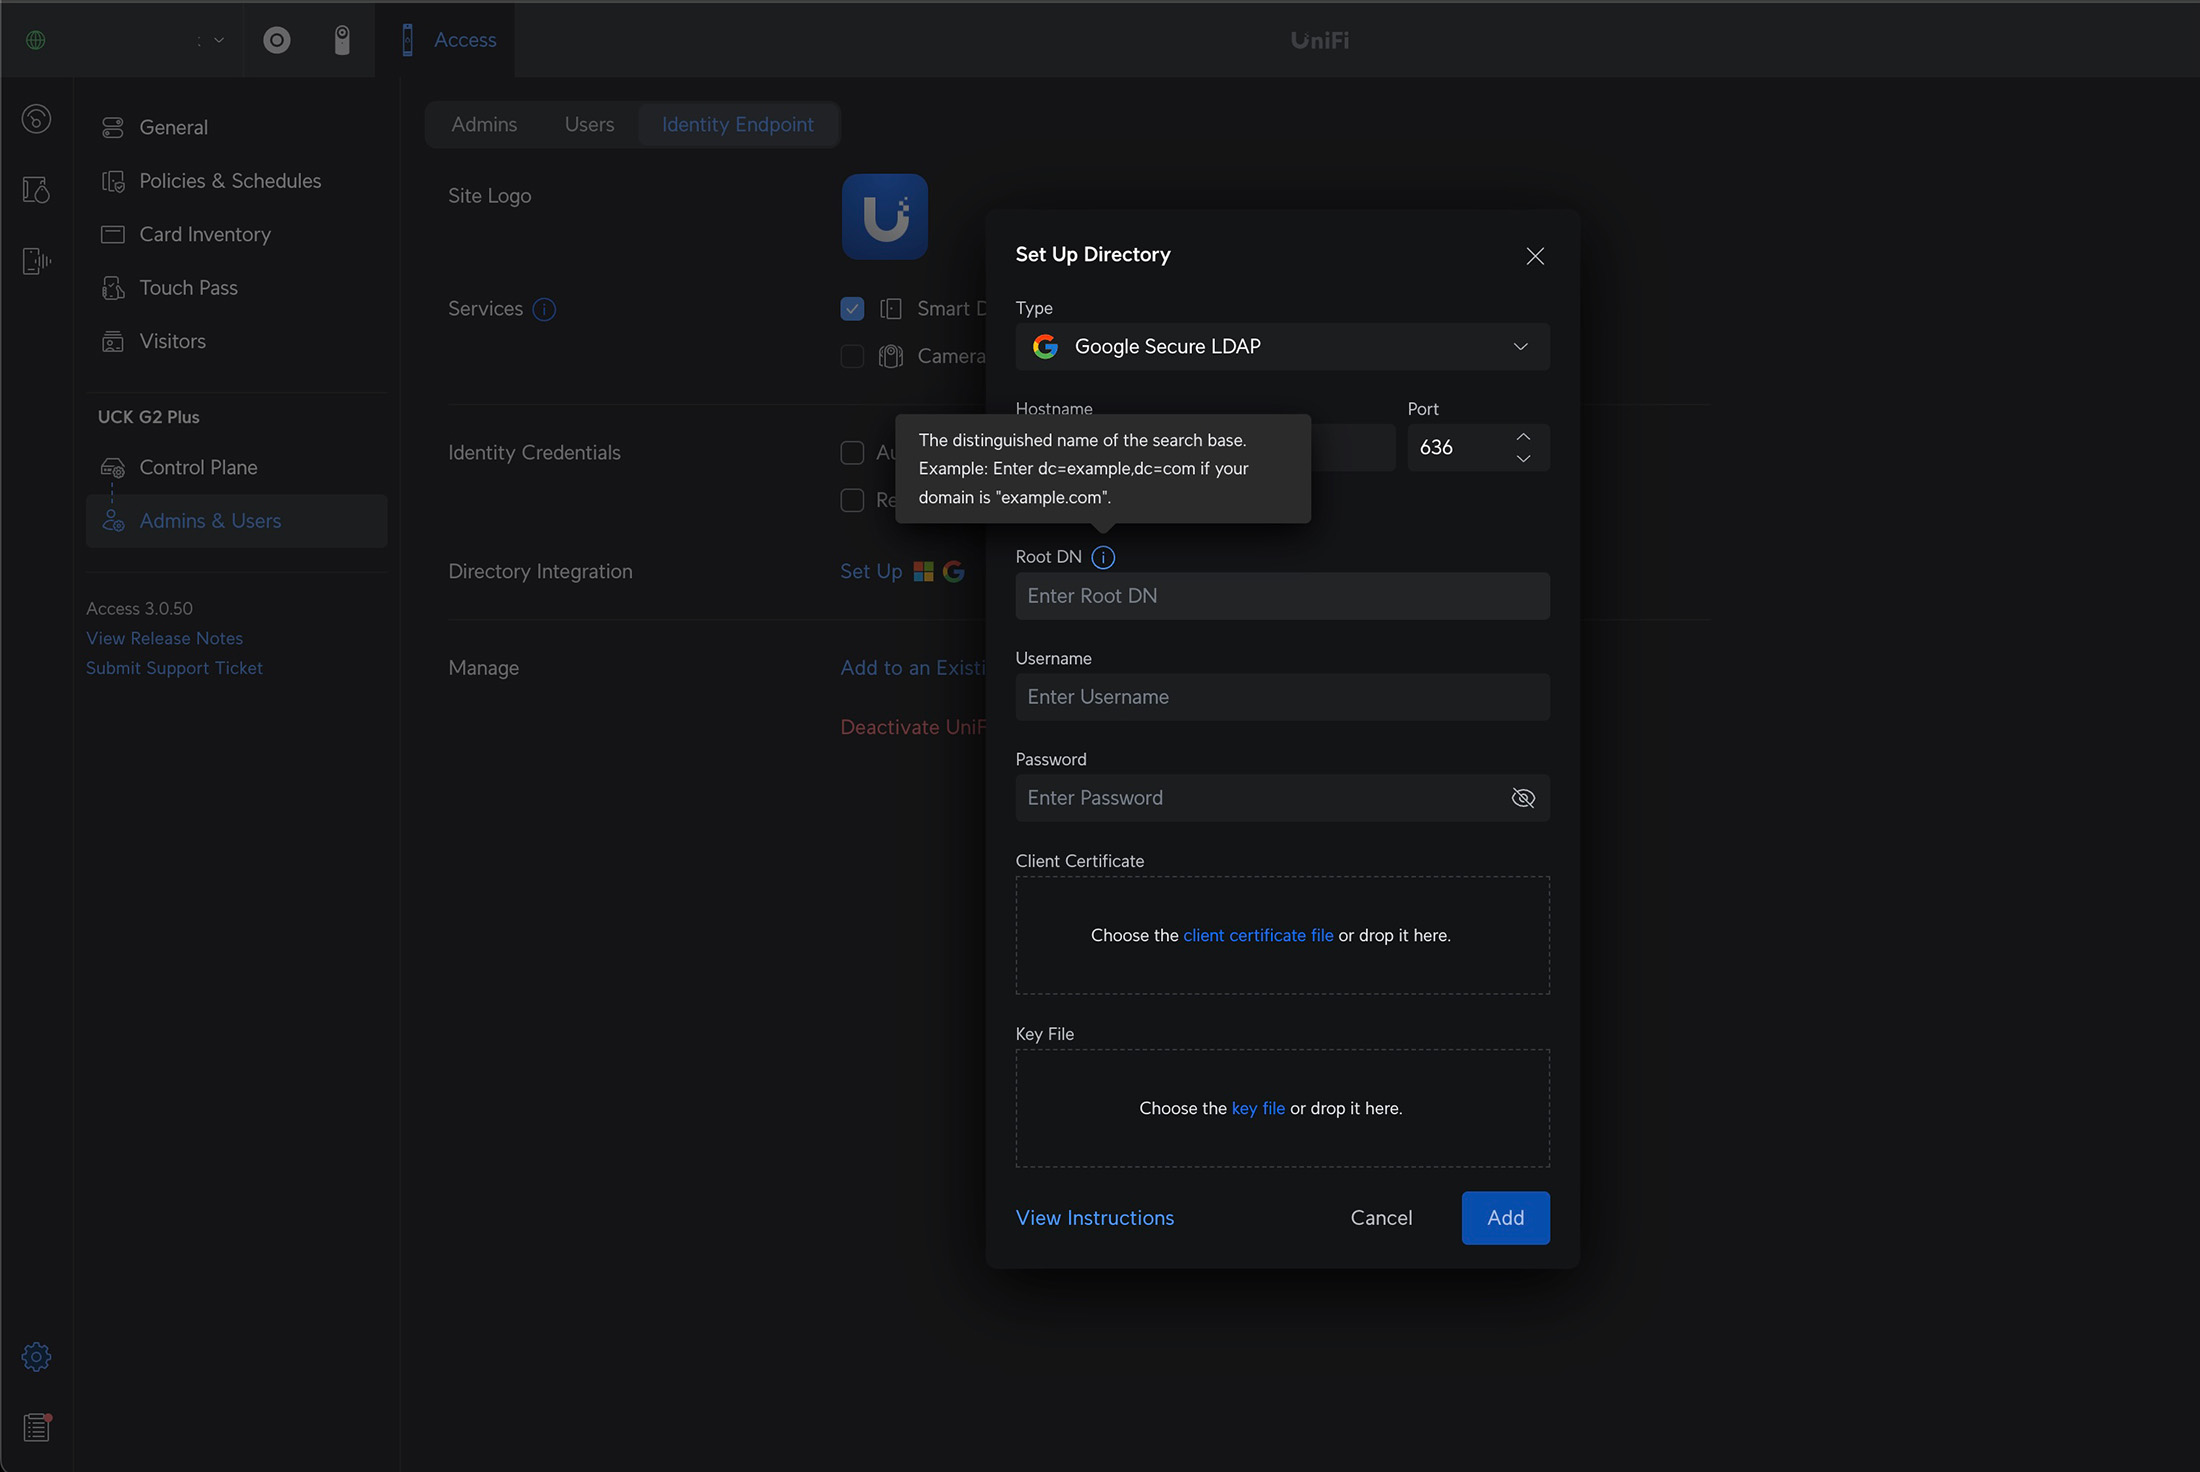Open the directory Type dropdown

pos(1282,346)
